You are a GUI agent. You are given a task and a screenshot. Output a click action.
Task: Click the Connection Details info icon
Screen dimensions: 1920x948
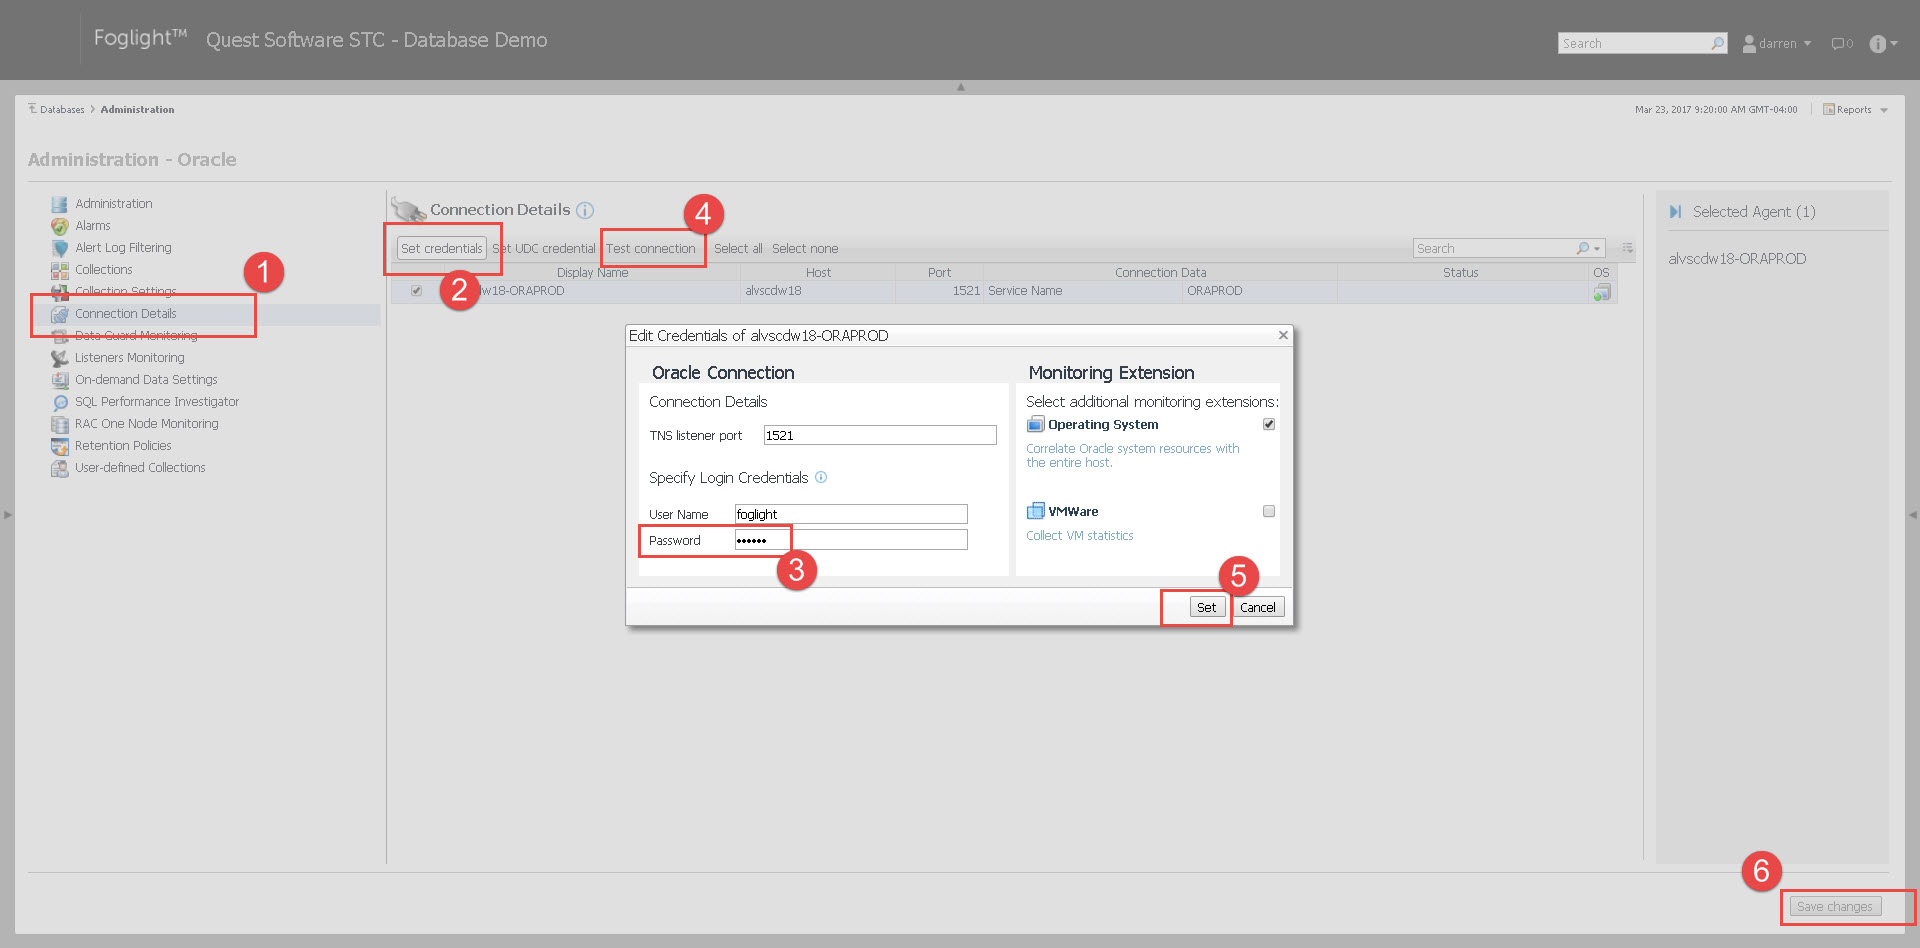pos(585,210)
